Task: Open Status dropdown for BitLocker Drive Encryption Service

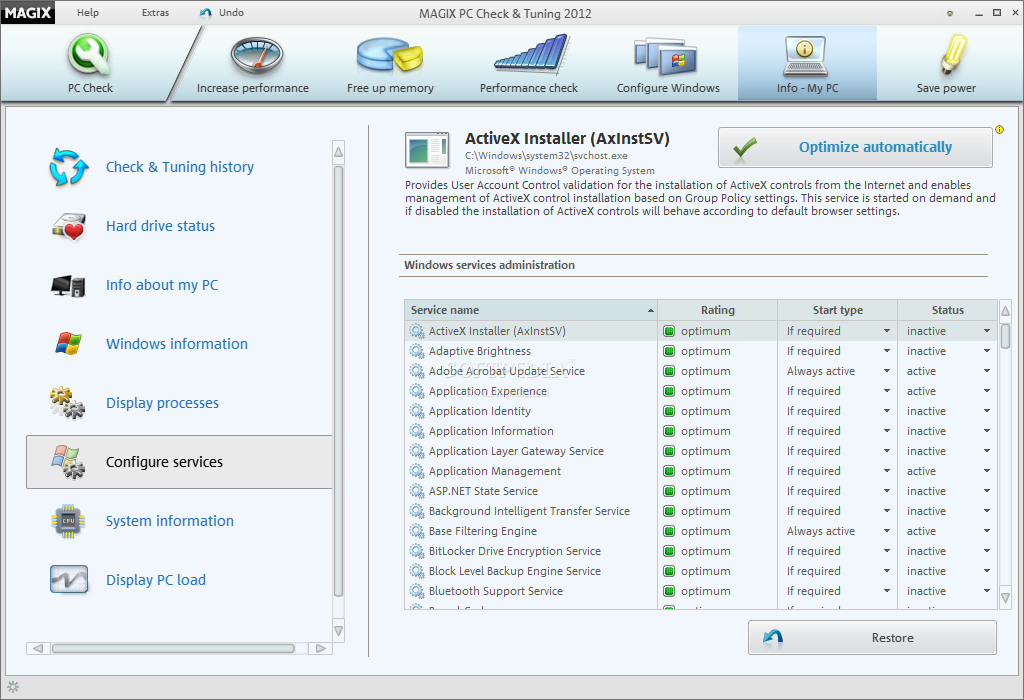Action: click(987, 551)
